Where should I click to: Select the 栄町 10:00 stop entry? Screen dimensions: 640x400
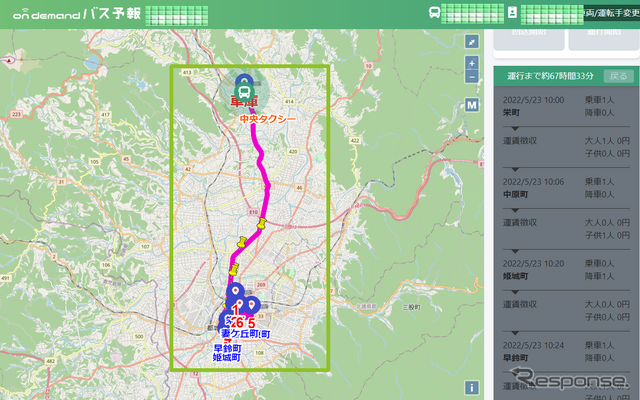coord(566,106)
